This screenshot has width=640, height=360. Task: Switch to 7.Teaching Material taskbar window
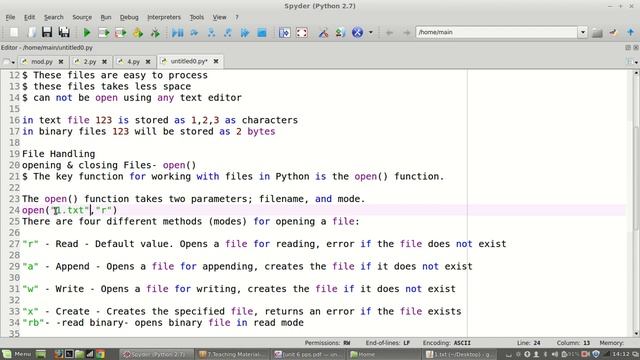pos(232,354)
